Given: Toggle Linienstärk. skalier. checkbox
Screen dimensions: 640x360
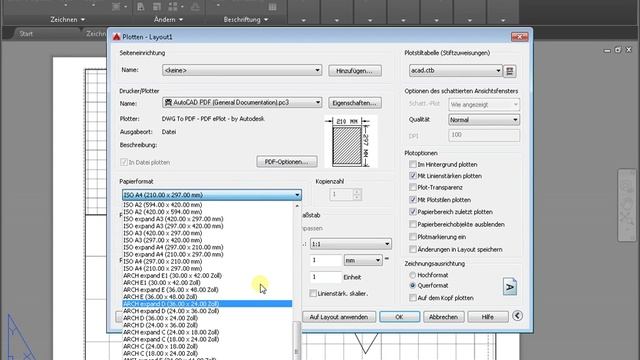Looking at the screenshot, I should (313, 293).
